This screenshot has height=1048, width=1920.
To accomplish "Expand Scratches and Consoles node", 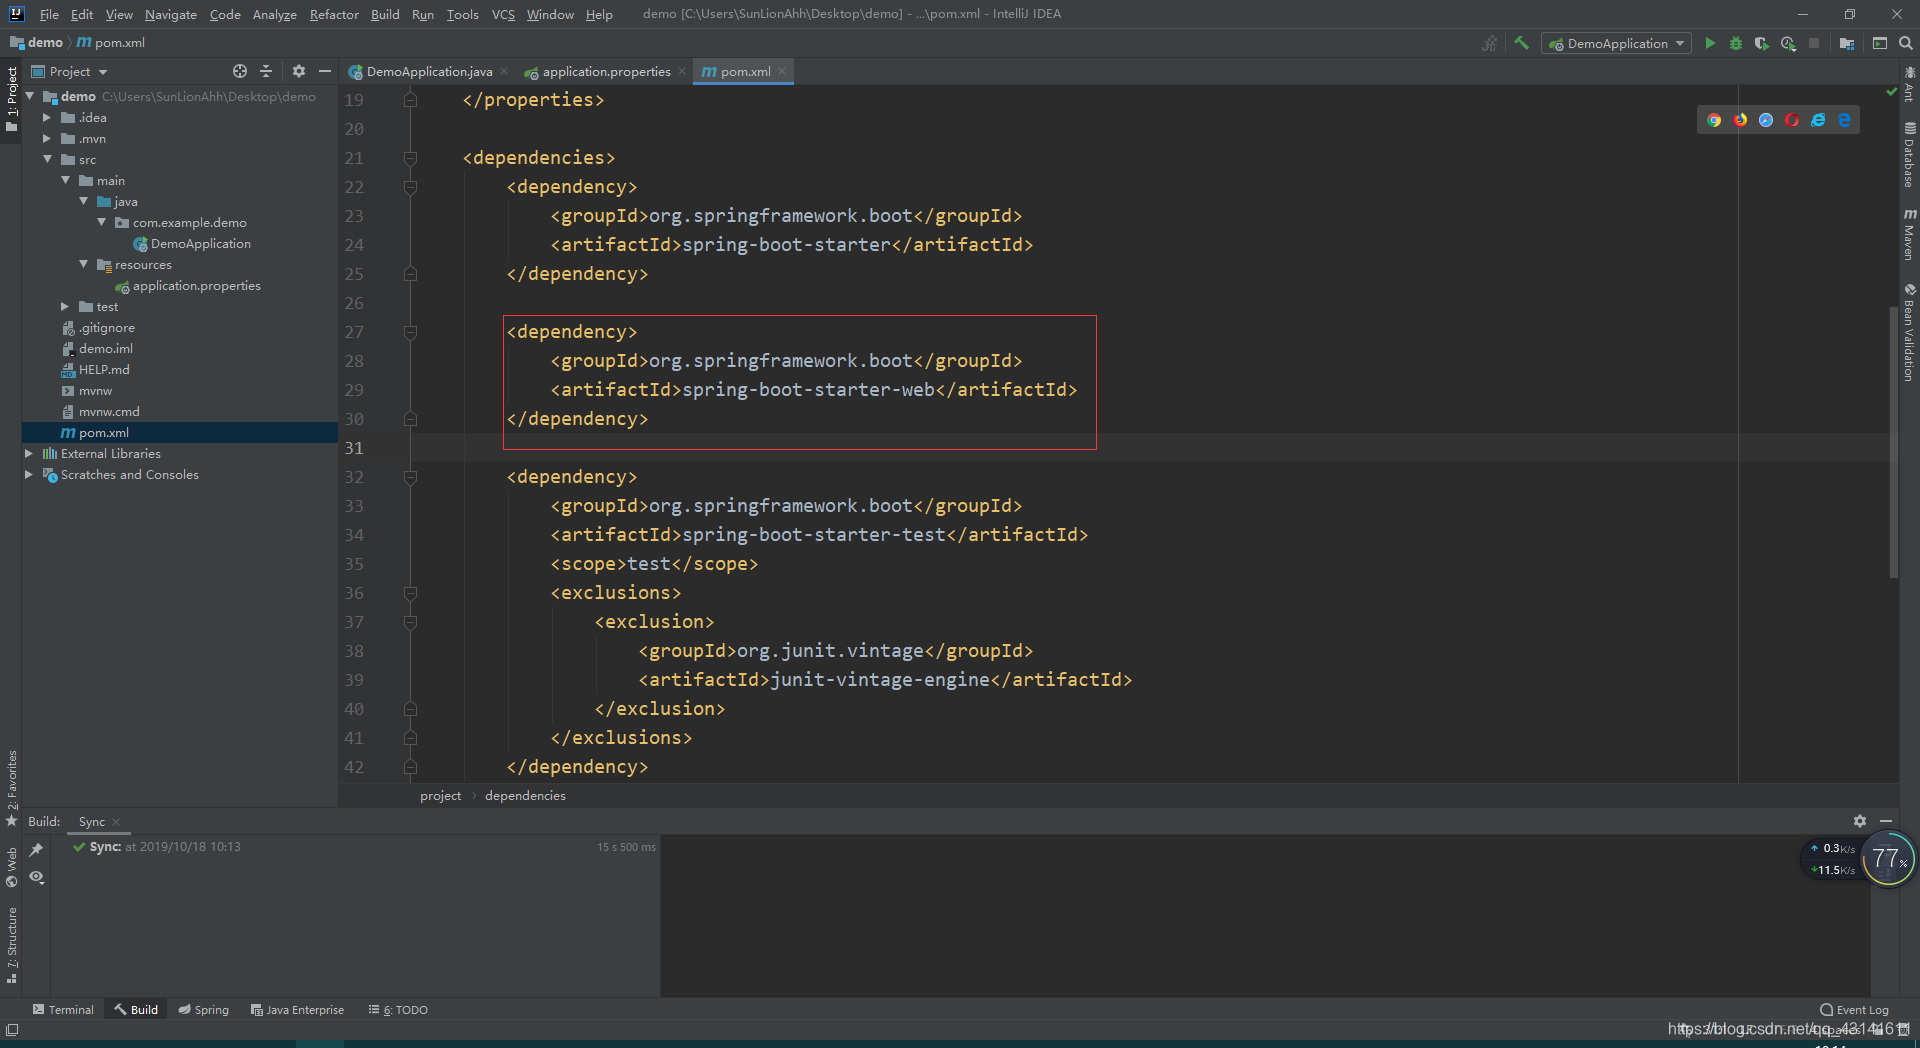I will click(x=28, y=474).
